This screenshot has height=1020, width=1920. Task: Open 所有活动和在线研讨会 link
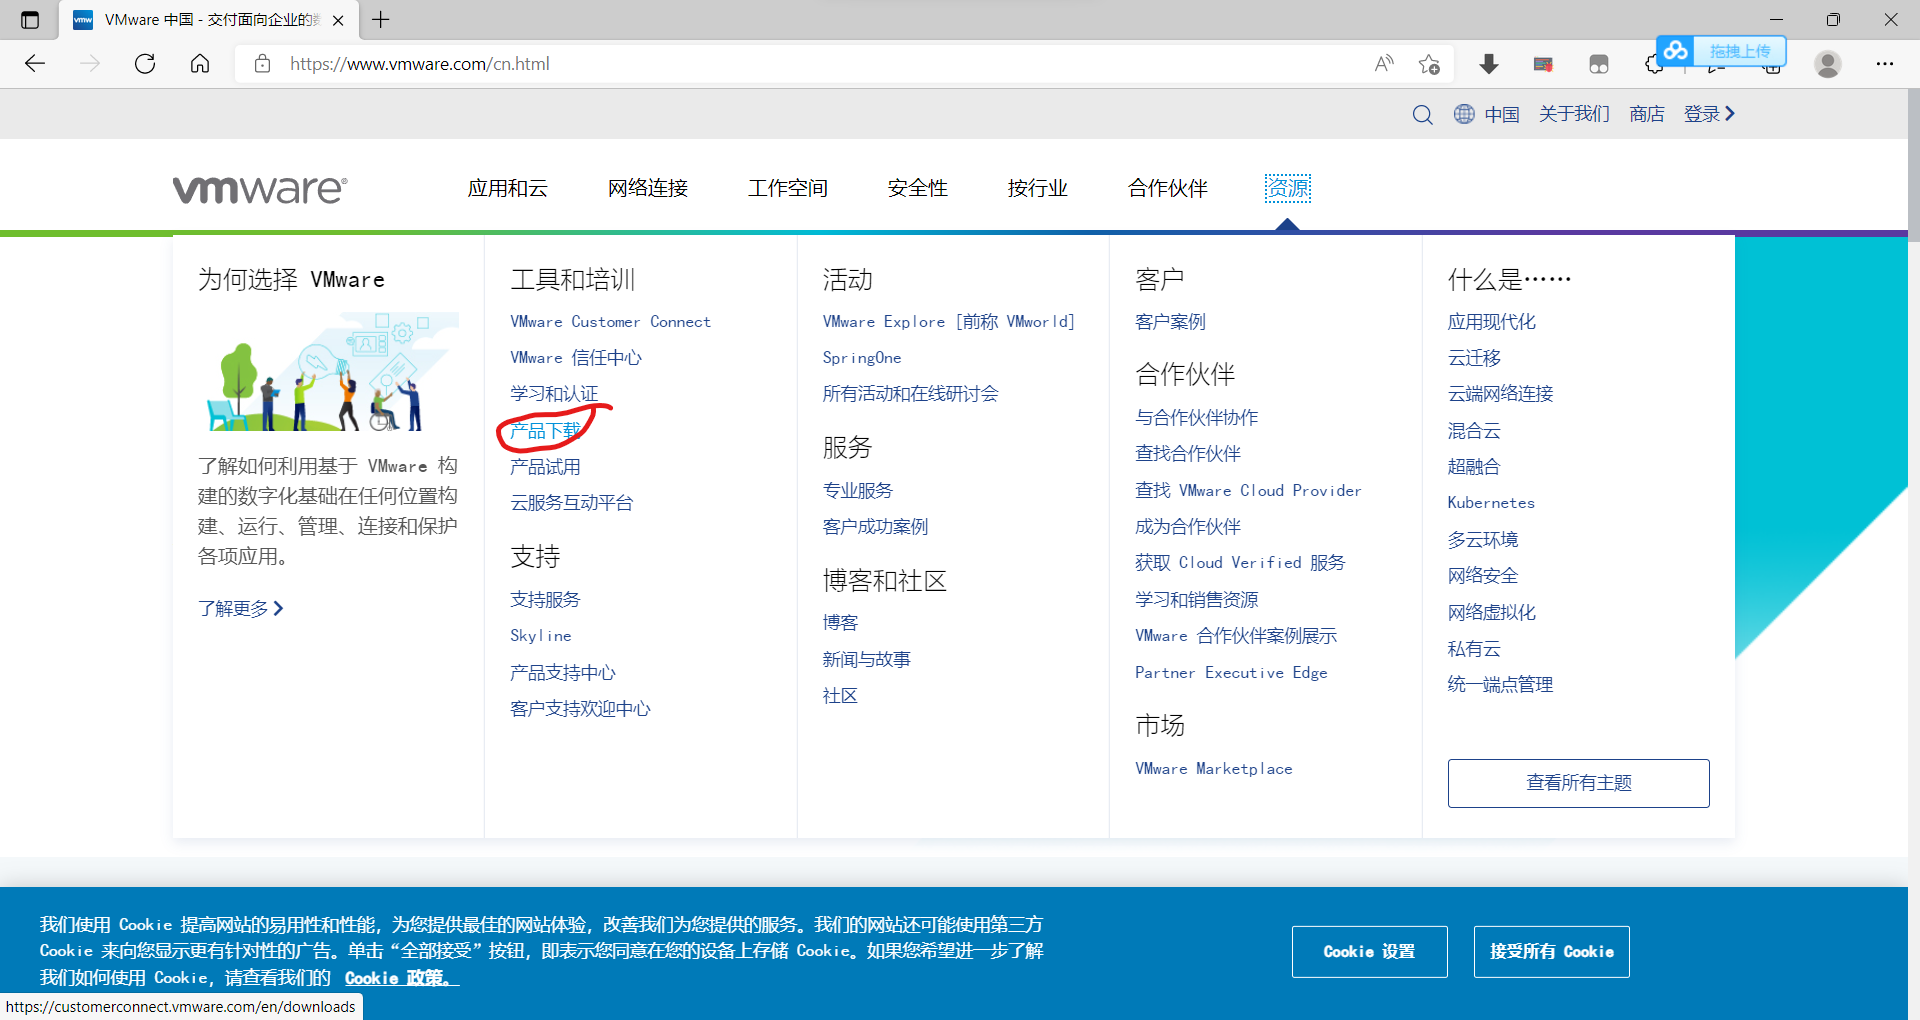coord(910,394)
